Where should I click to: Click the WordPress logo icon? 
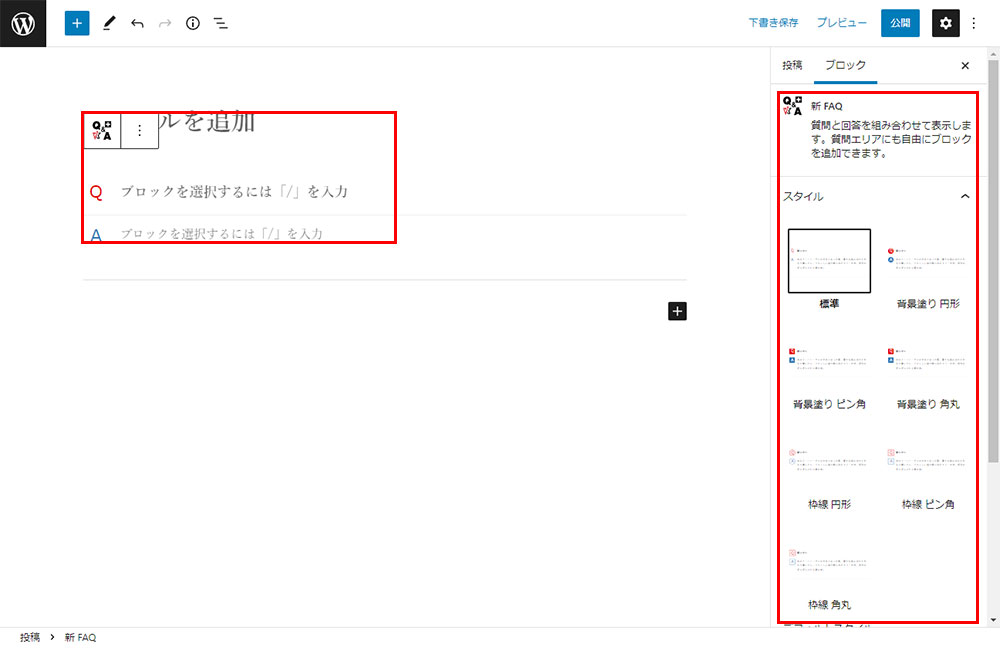(x=23, y=23)
